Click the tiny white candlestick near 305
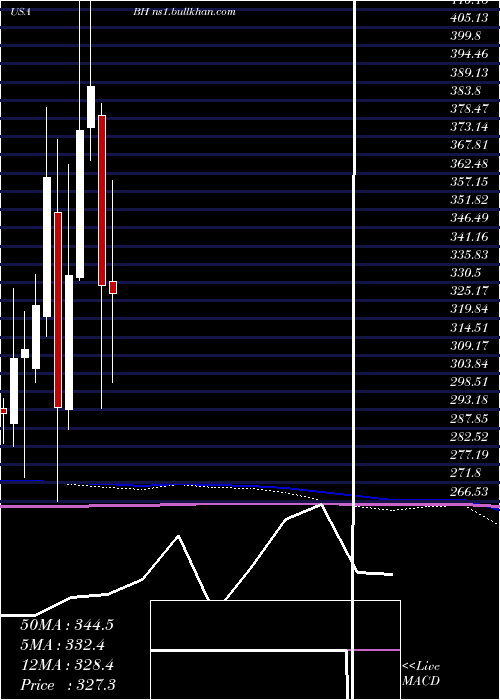The image size is (500, 700). click(25, 354)
